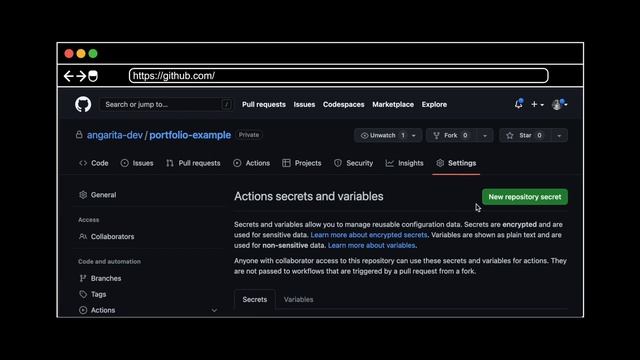Open the GitHub logo home link
This screenshot has height=360, width=640.
point(83,104)
